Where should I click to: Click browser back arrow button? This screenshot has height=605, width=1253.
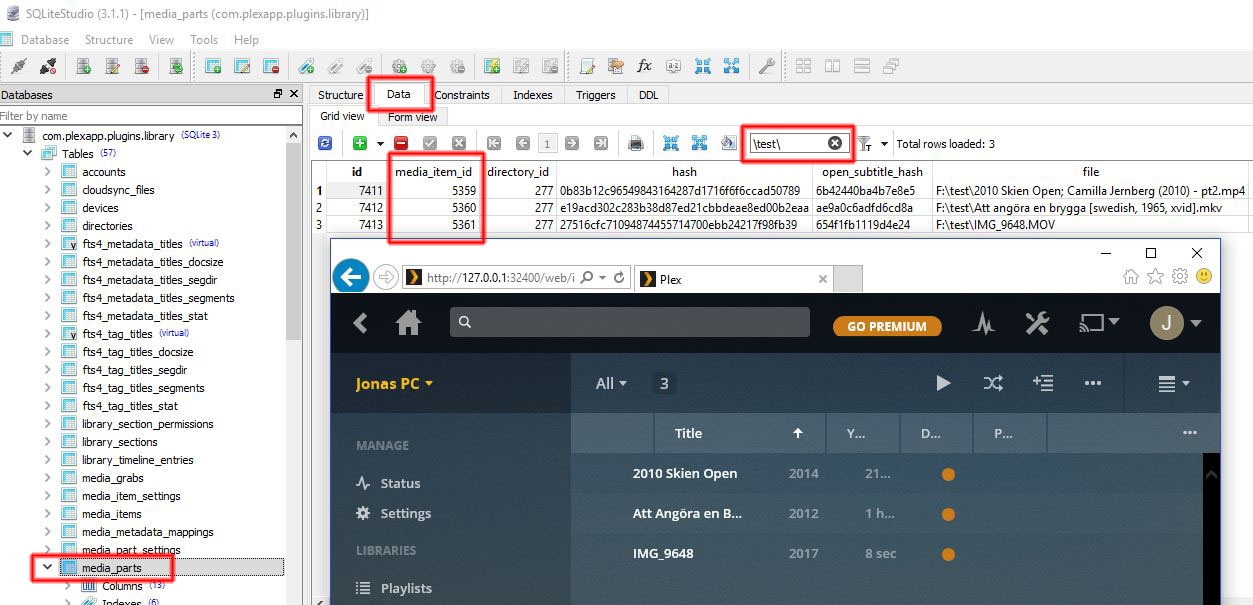tap(350, 276)
